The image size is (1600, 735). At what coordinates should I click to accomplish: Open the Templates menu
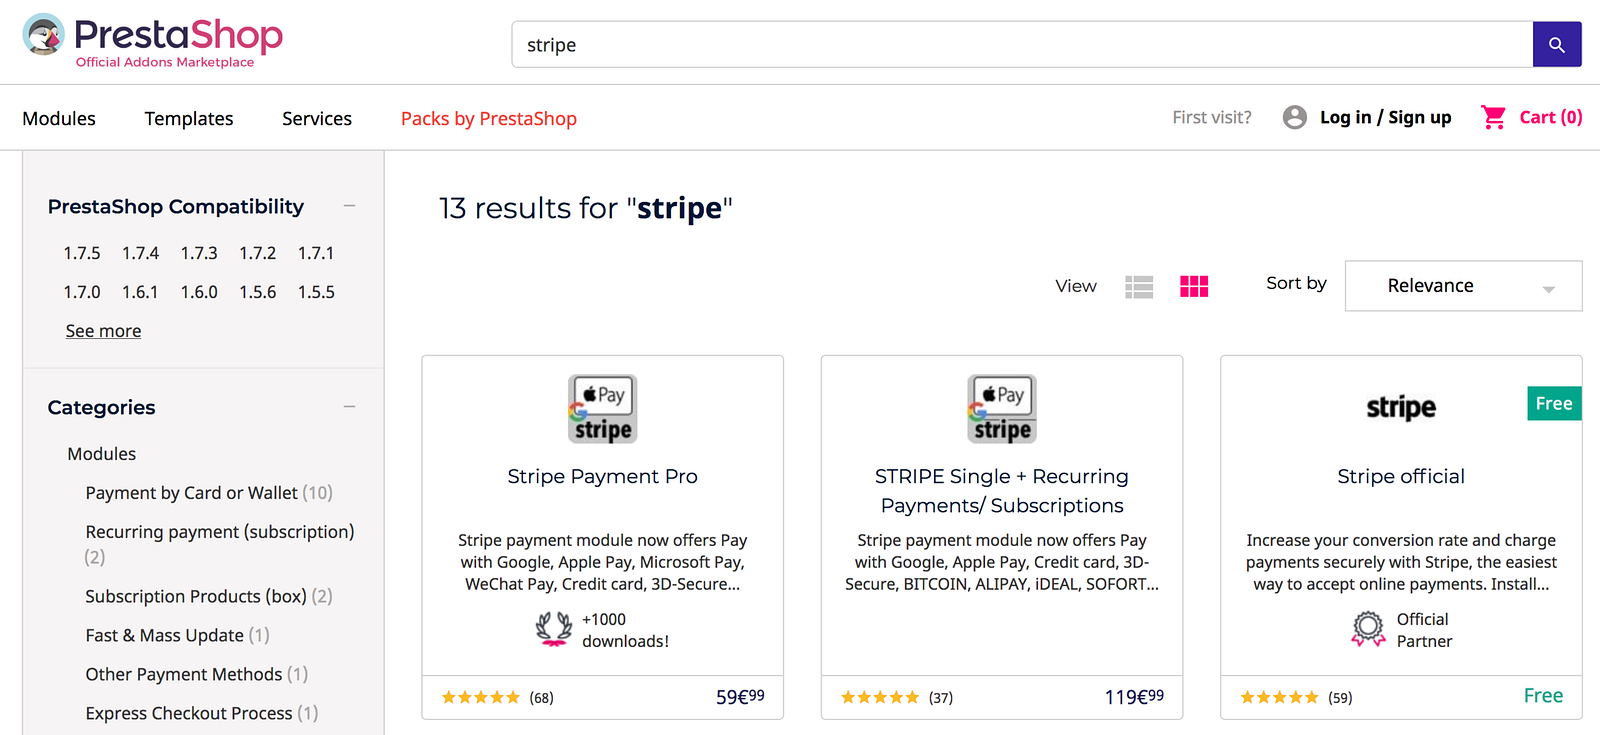coord(189,119)
